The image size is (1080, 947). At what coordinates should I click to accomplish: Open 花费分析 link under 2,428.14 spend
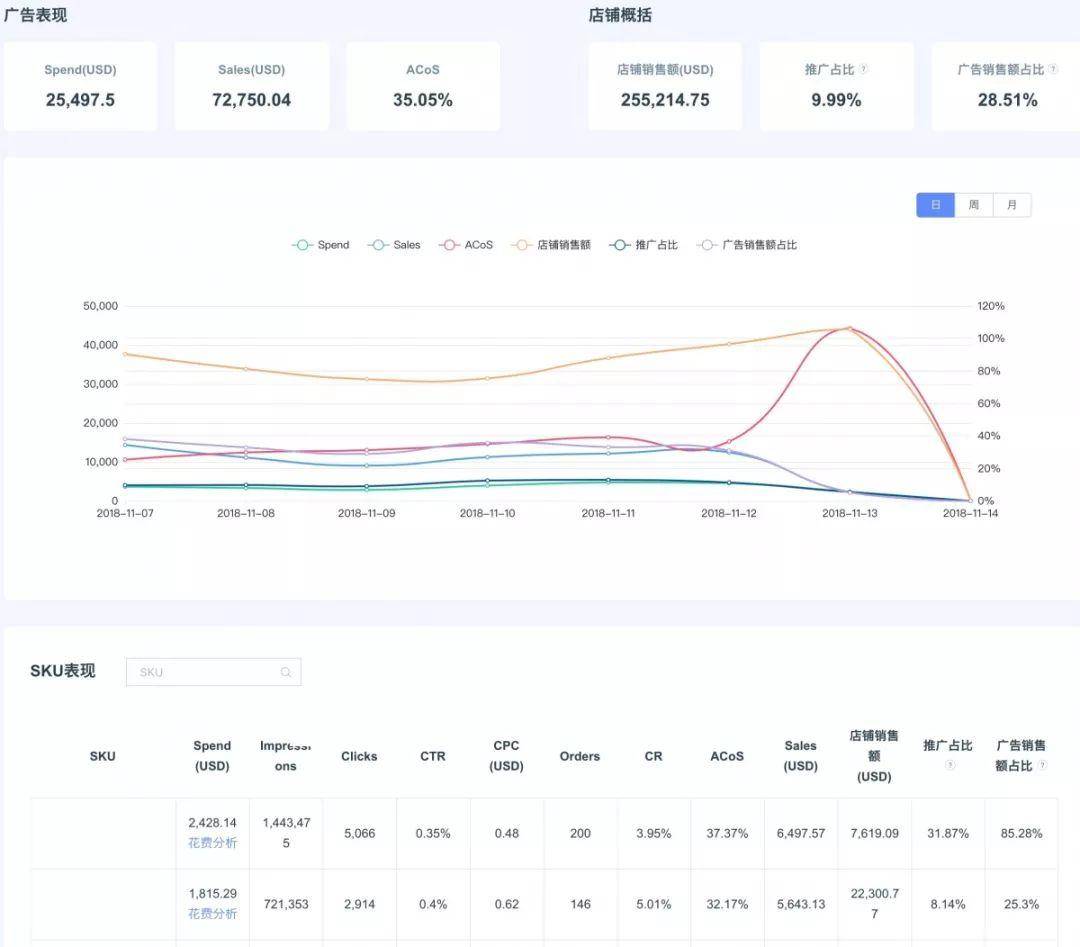click(212, 843)
